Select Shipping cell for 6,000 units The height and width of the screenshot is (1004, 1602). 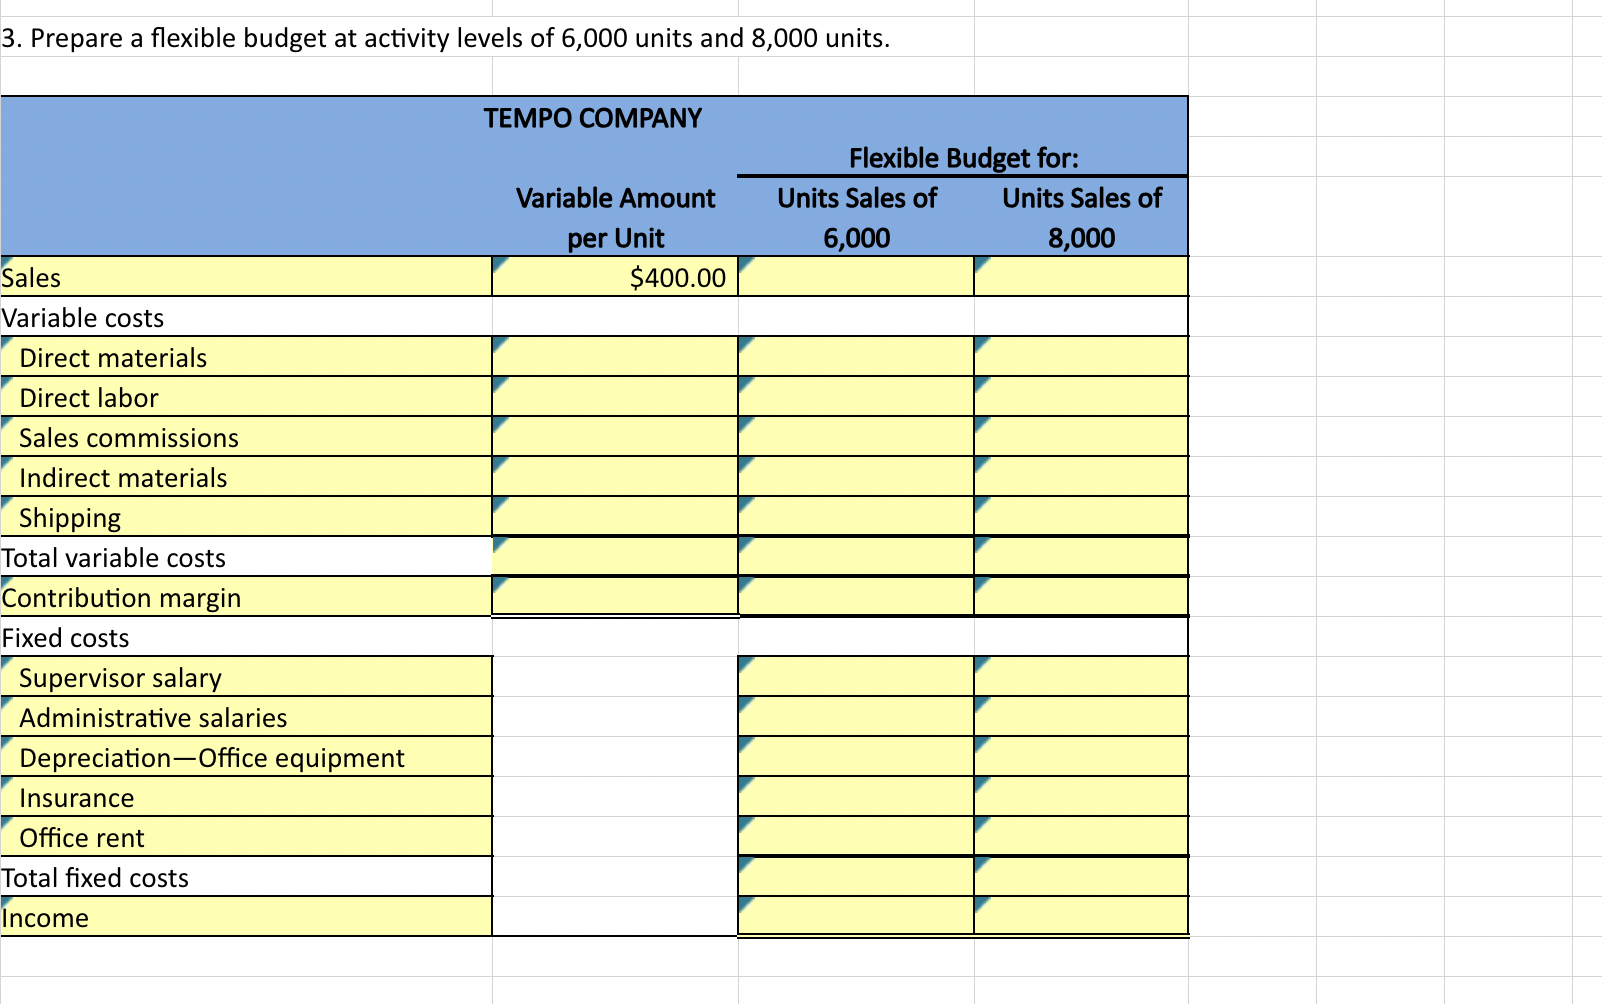pyautogui.click(x=856, y=517)
